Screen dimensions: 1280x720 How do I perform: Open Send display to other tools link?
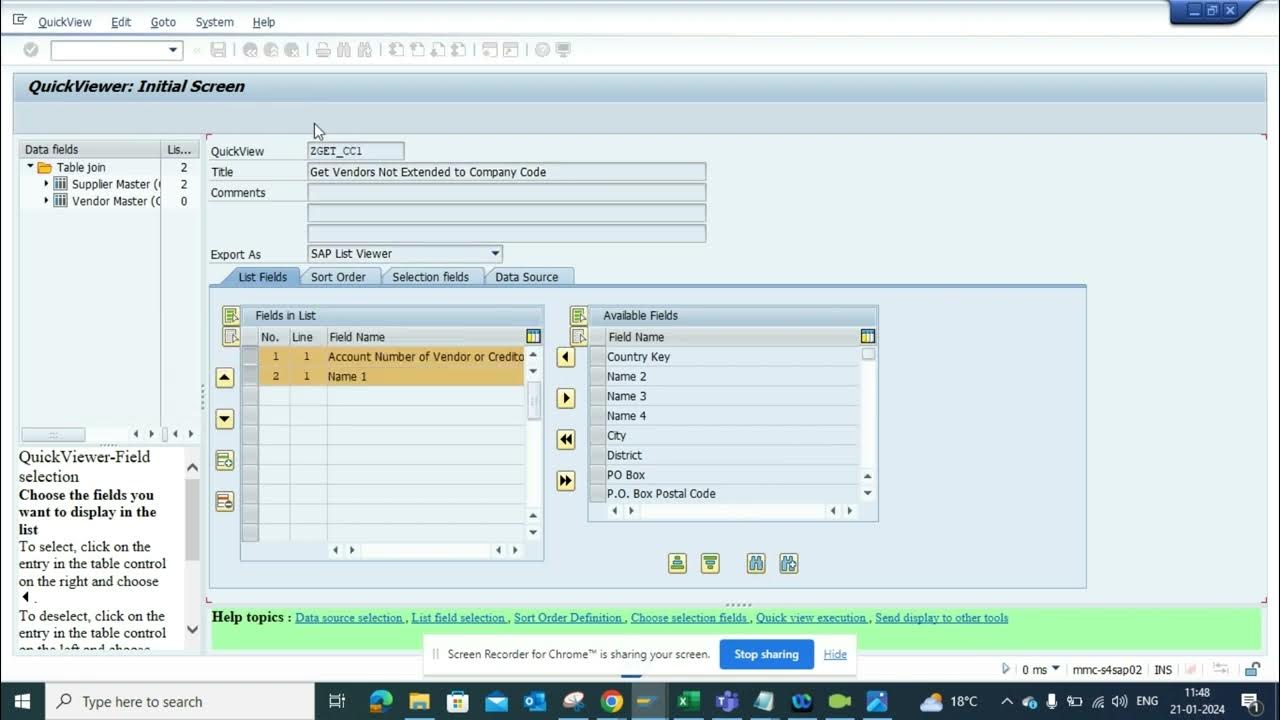click(941, 618)
